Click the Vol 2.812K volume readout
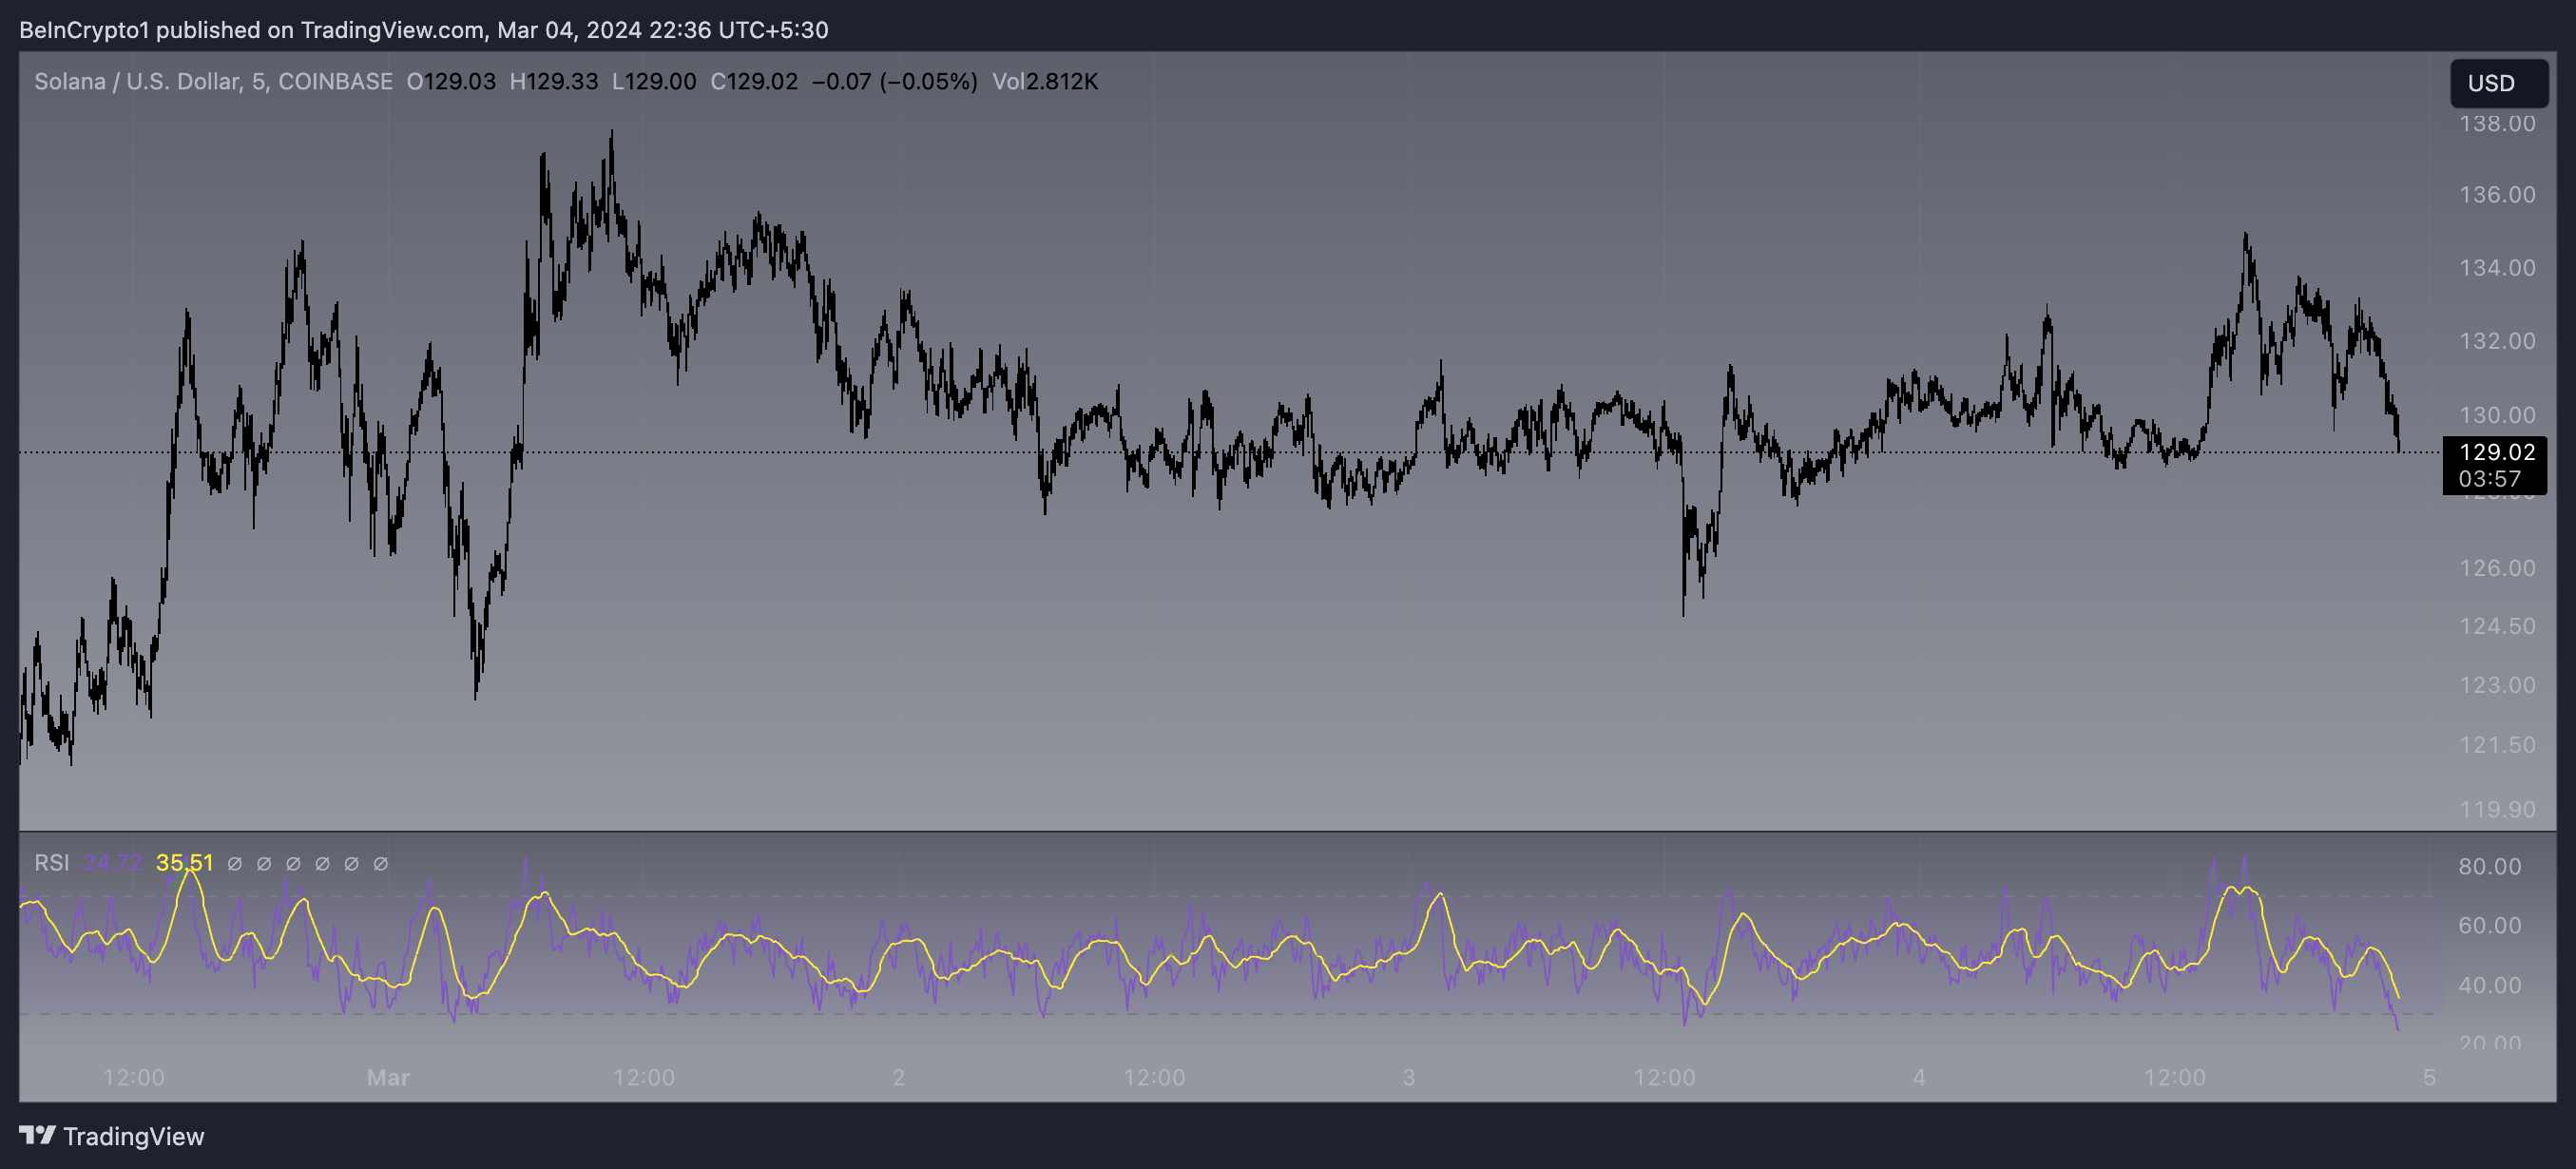The image size is (2576, 1169). pos(1045,81)
